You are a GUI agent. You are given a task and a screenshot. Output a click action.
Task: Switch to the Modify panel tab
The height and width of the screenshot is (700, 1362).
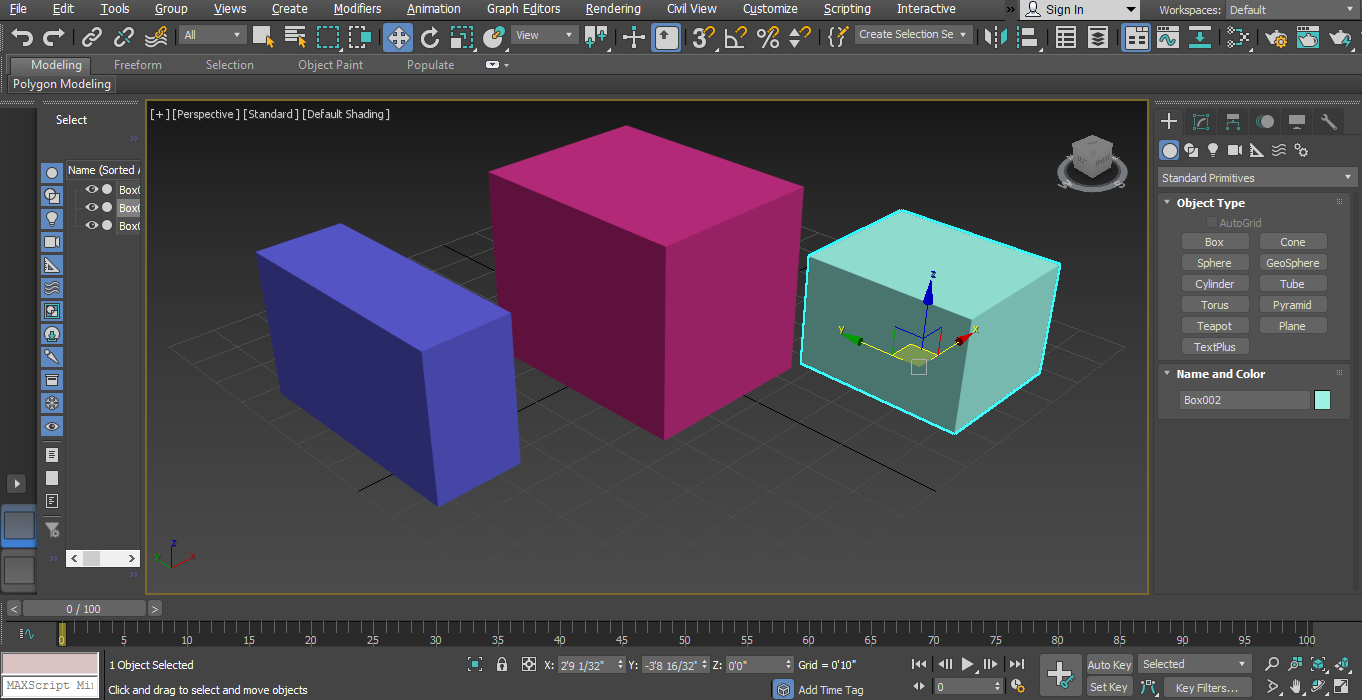(x=1201, y=122)
